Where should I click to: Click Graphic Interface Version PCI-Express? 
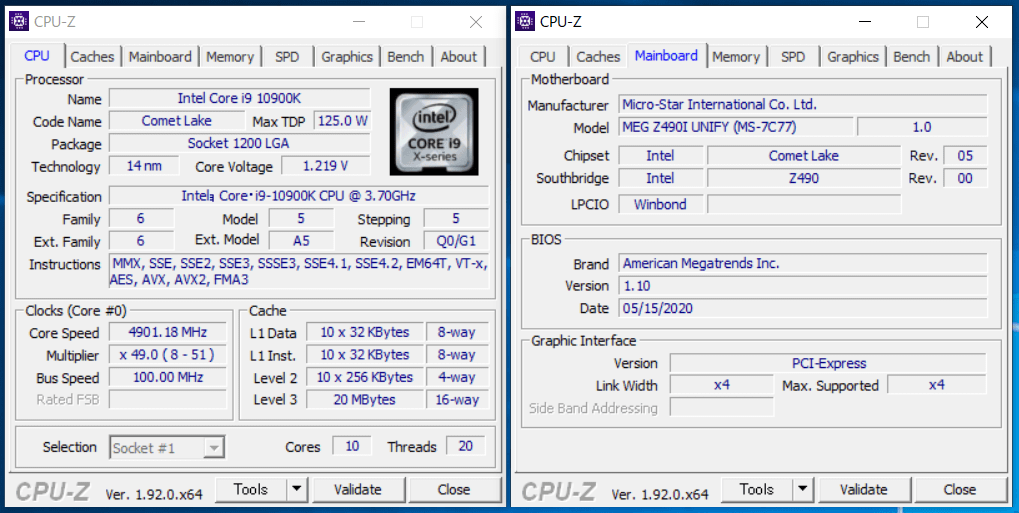coord(829,363)
